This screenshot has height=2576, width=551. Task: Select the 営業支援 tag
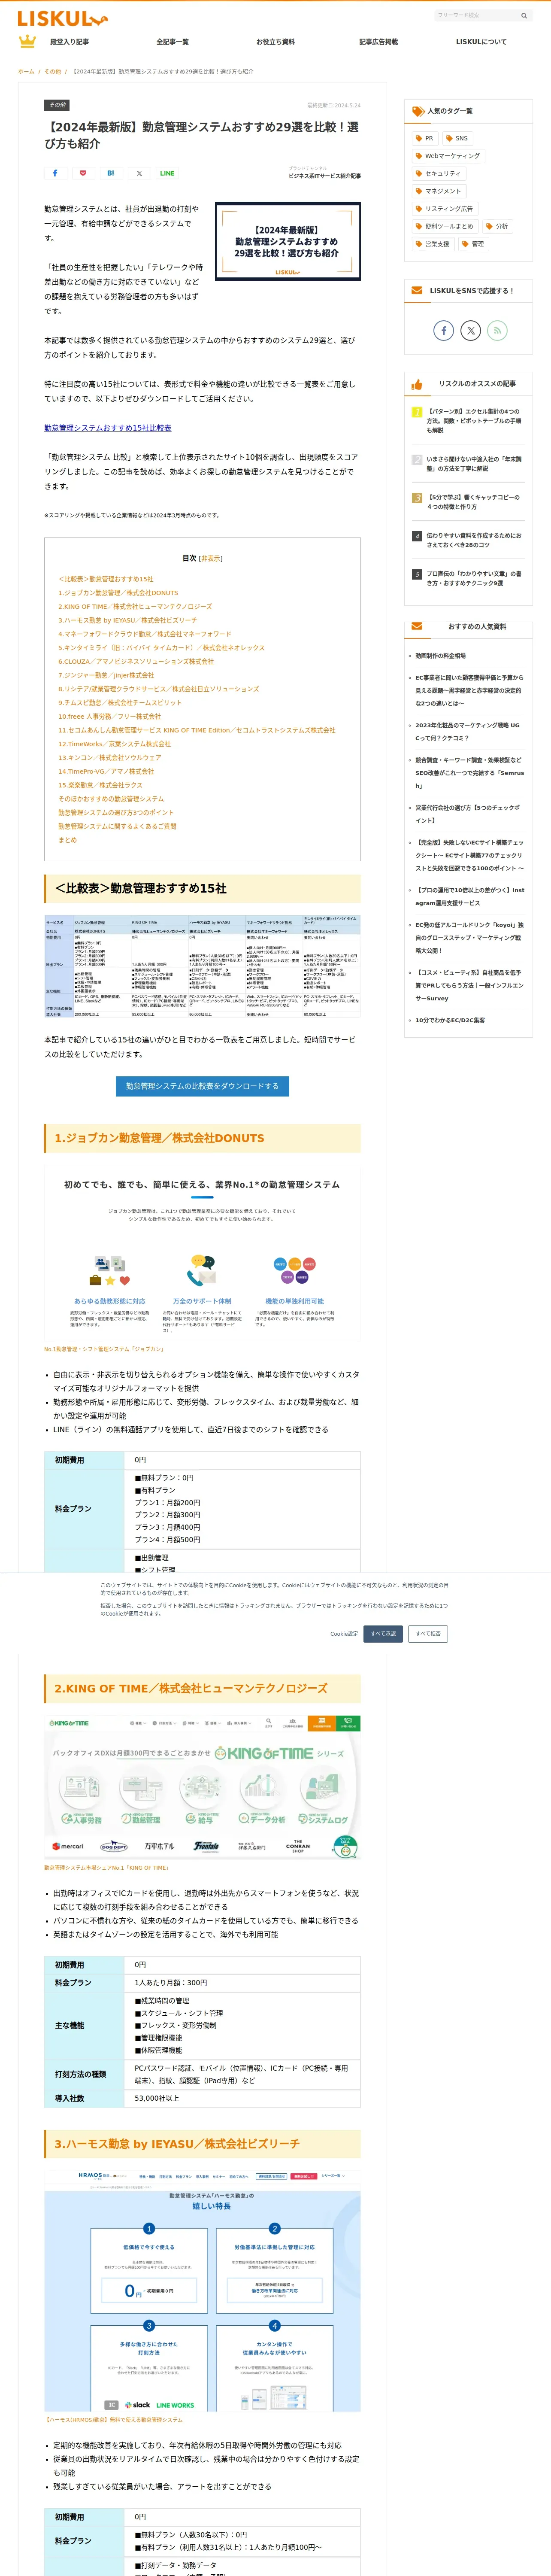[x=433, y=244]
